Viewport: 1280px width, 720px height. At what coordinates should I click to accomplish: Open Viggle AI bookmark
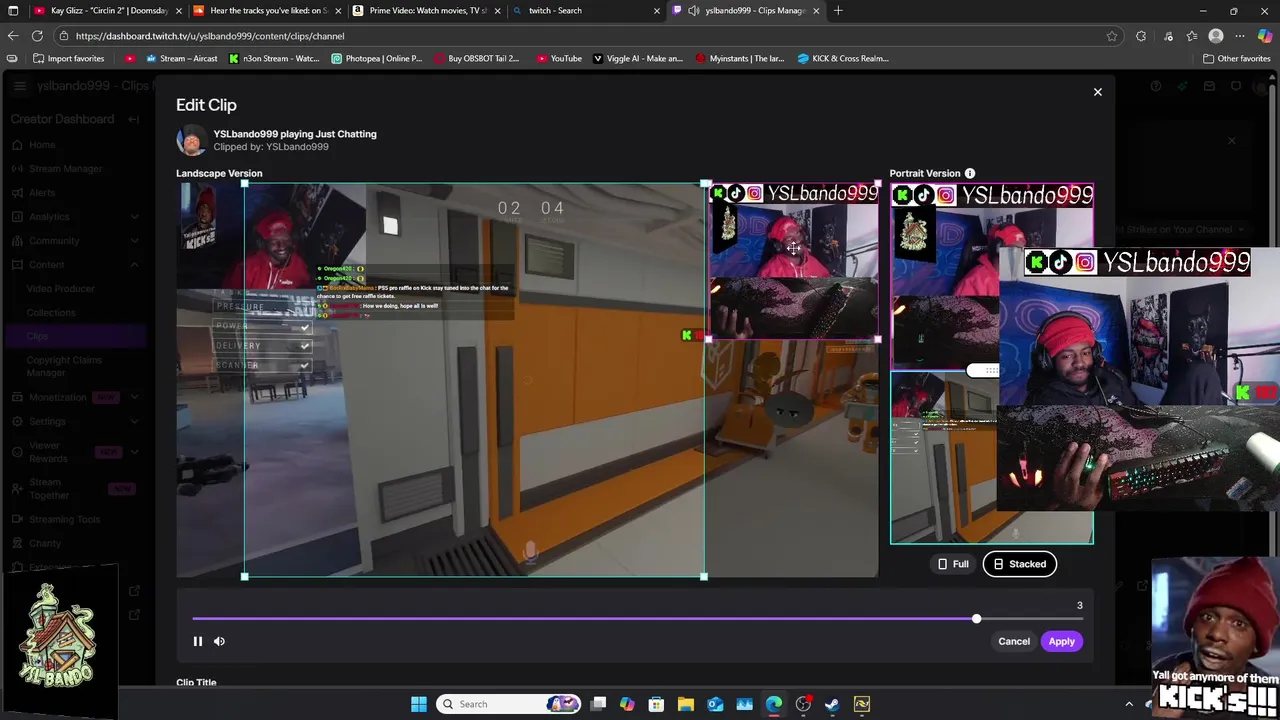click(638, 58)
